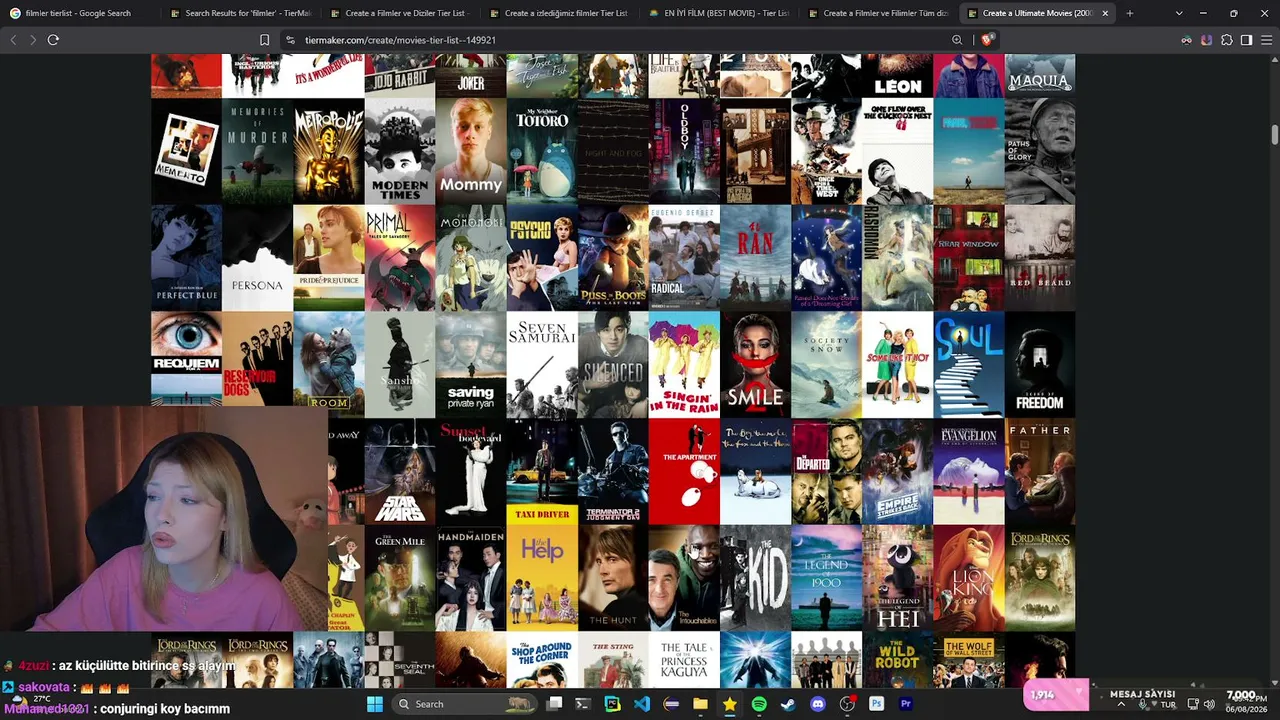The height and width of the screenshot is (720, 1280).
Task: Pick the Singin' in the Rain poster
Action: [684, 365]
